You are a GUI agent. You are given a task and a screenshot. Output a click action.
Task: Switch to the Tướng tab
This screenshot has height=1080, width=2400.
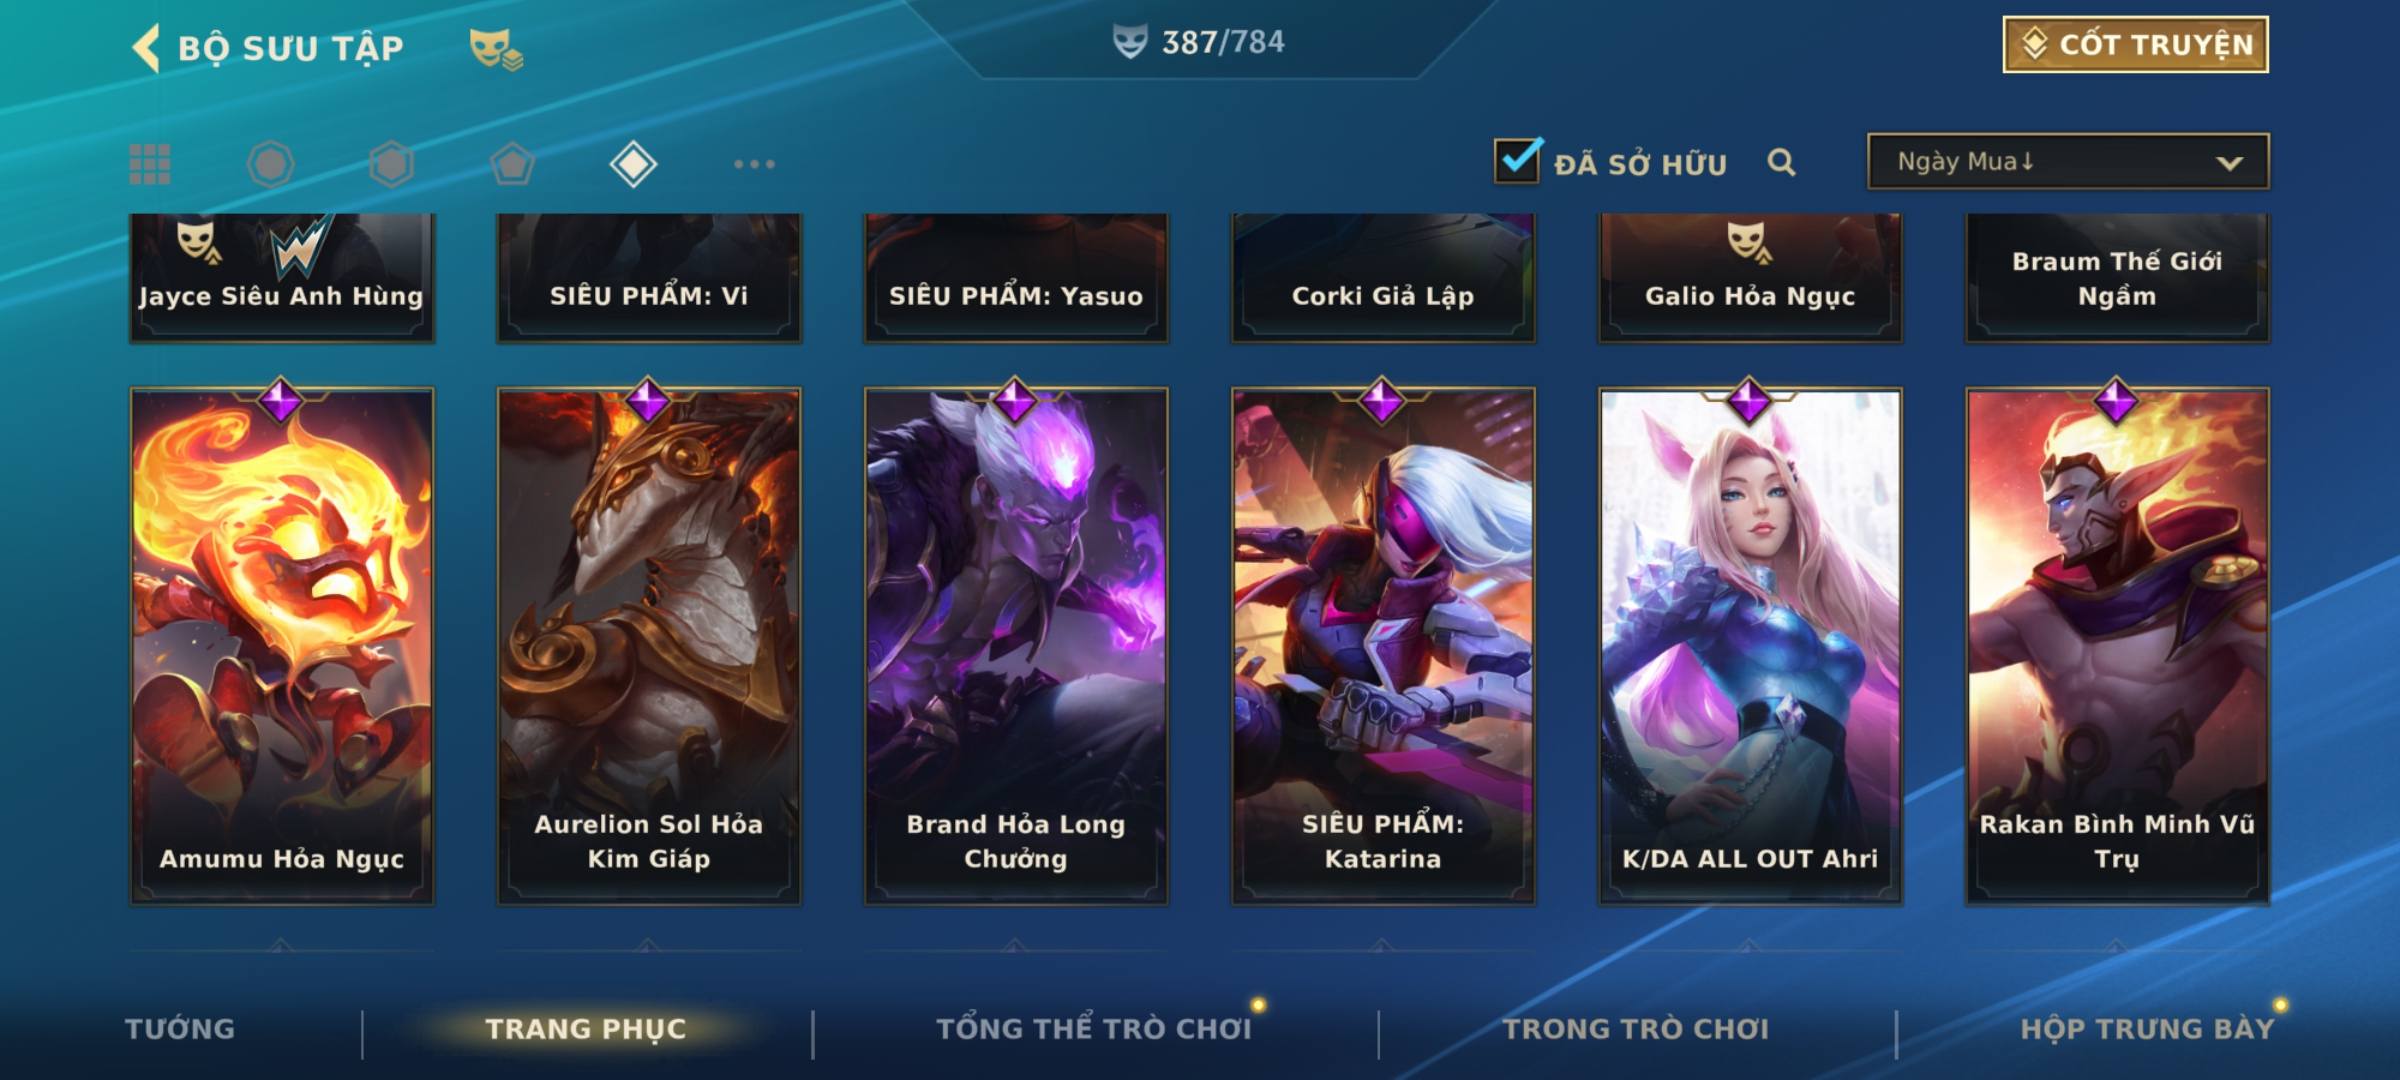[x=180, y=1029]
